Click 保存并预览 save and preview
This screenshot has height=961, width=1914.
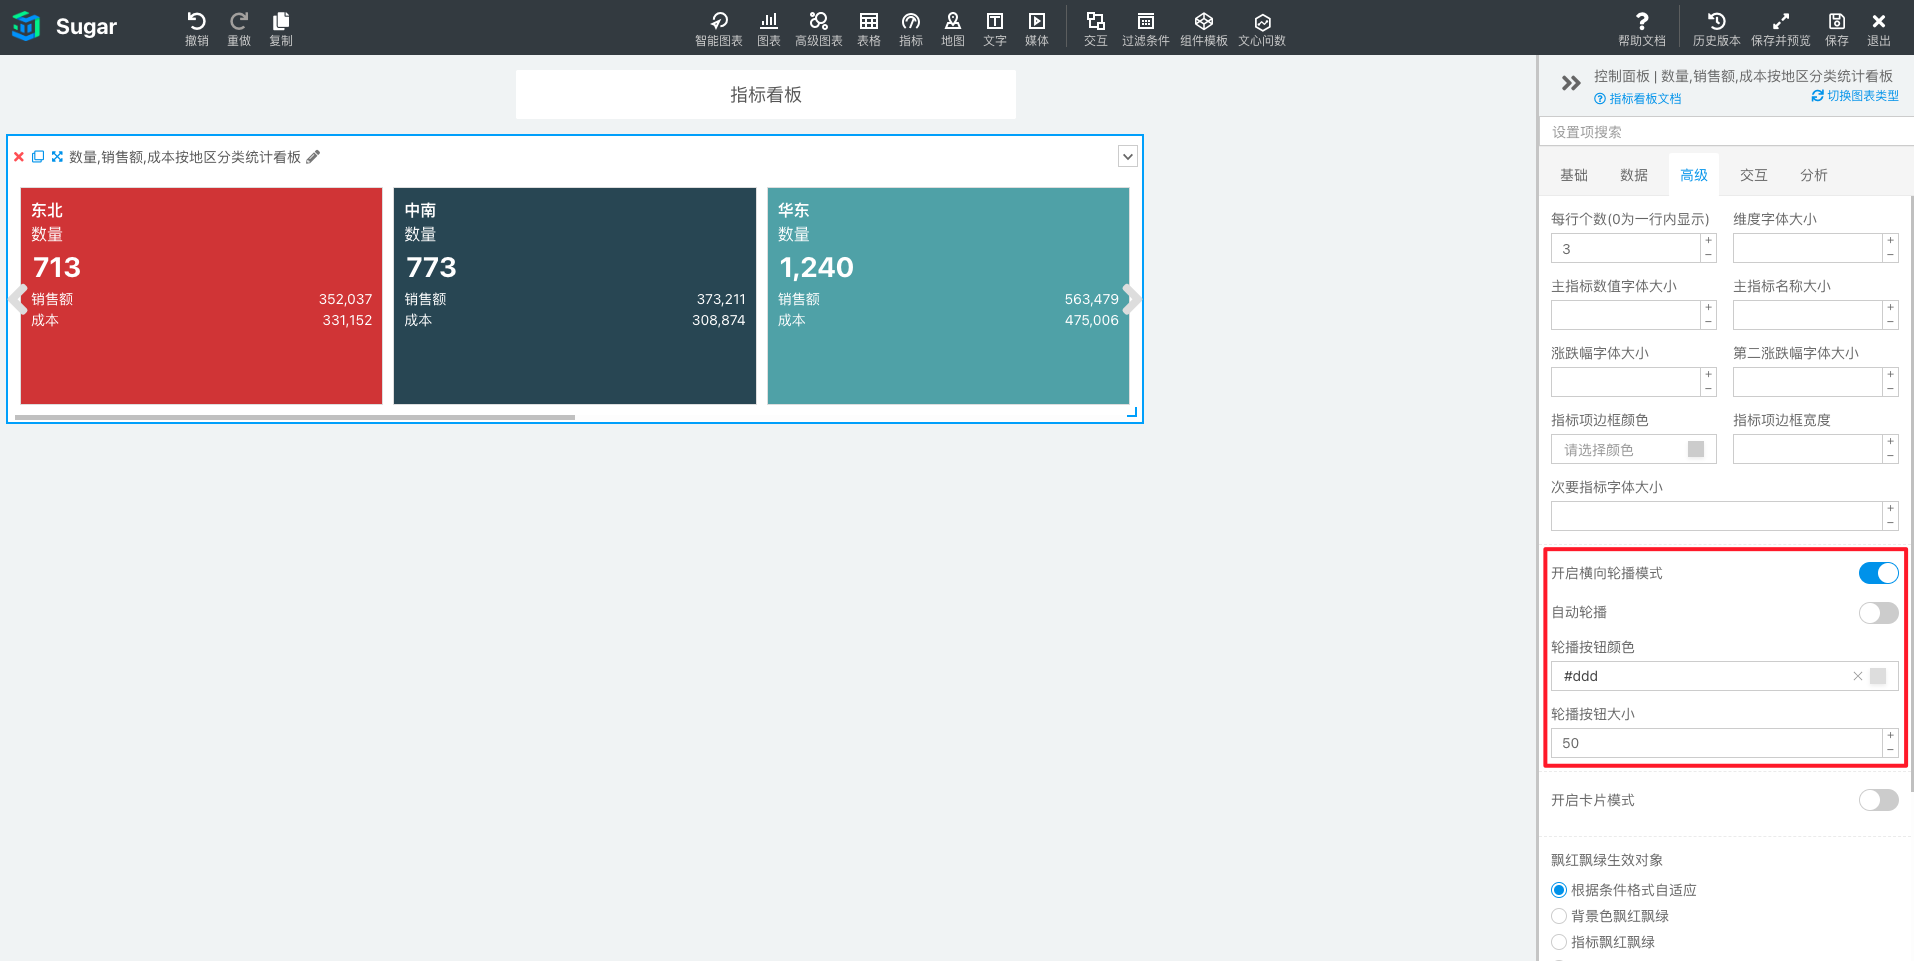1781,28
